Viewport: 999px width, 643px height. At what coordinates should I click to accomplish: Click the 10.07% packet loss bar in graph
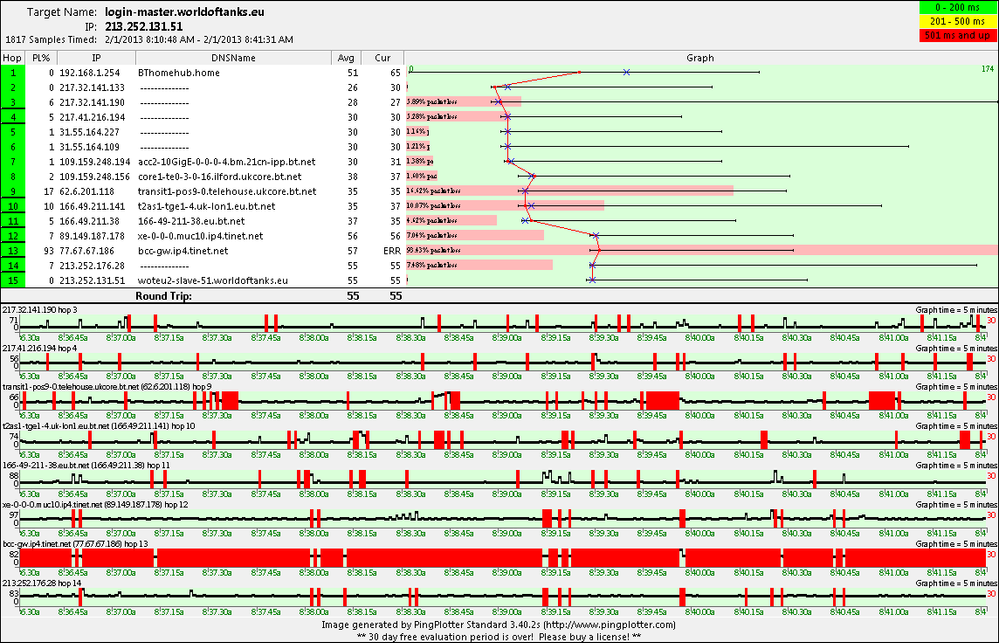coord(505,205)
